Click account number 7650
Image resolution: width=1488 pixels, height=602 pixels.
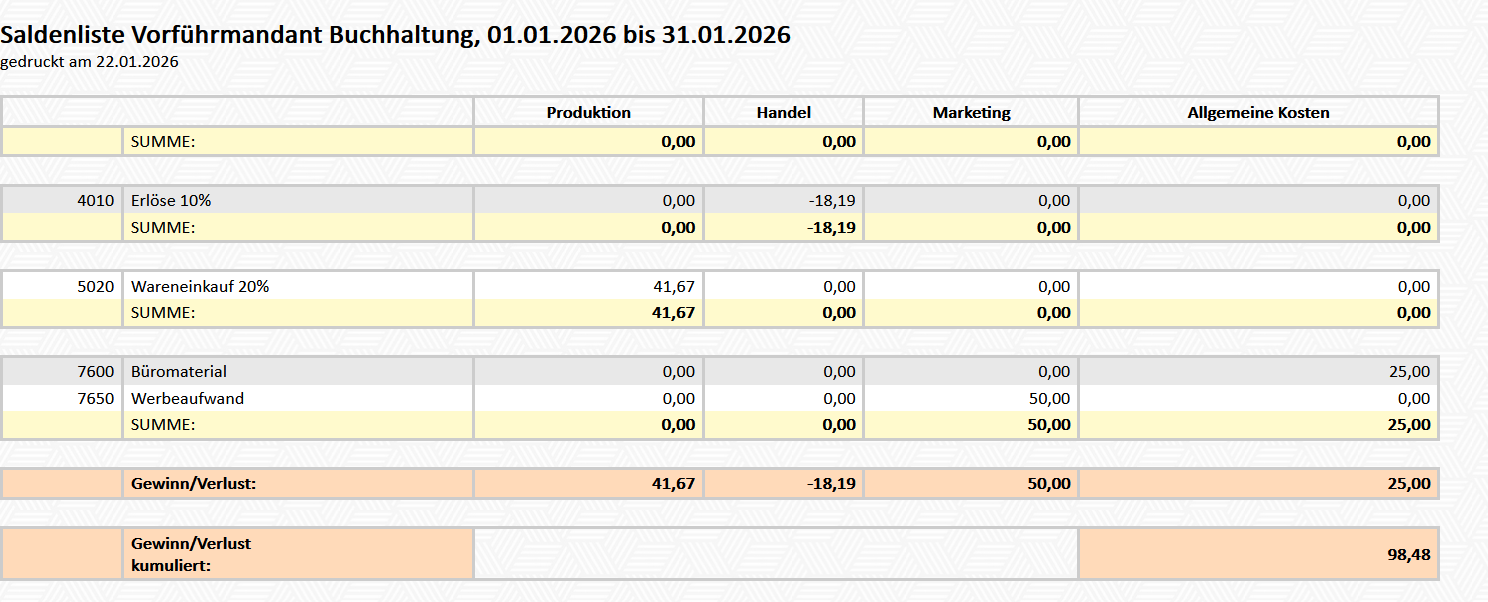pyautogui.click(x=96, y=398)
